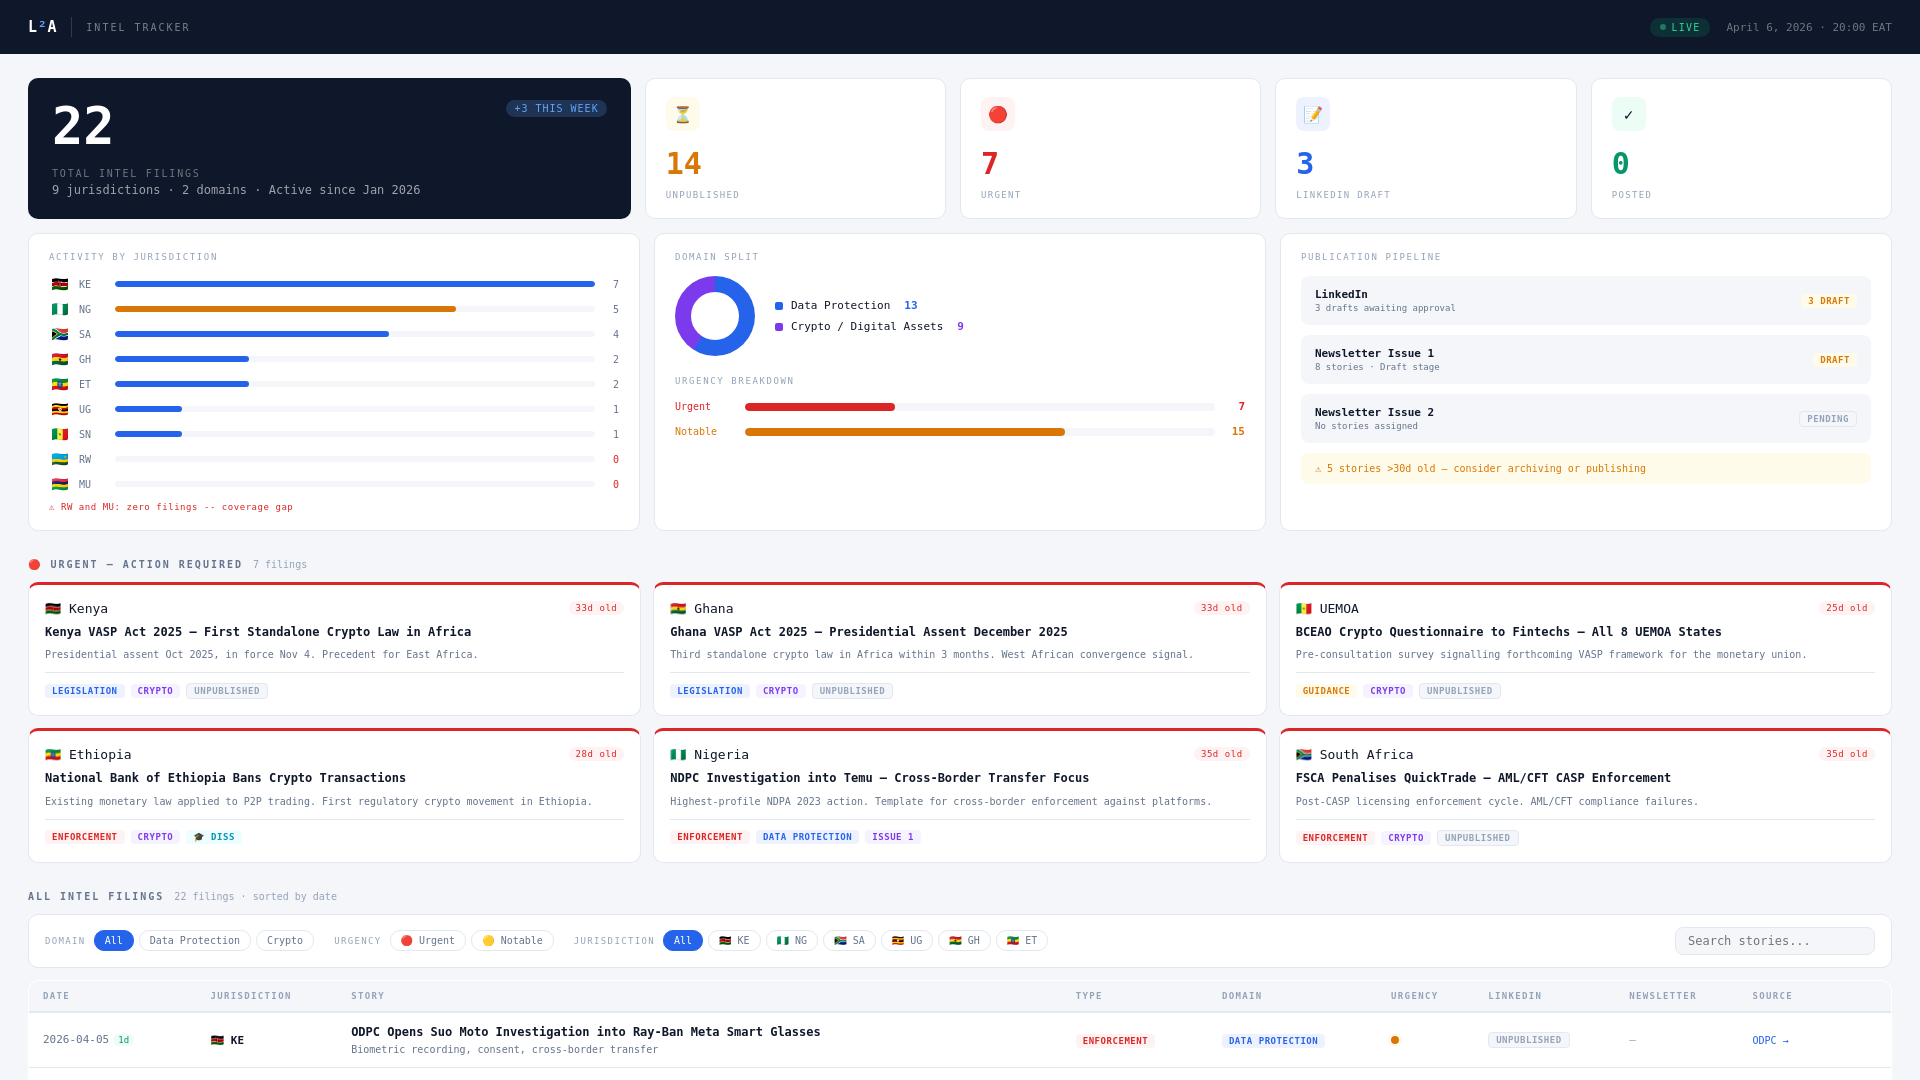The image size is (1920, 1080).
Task: Click the Nigeria flag beside NG activity bar
Action: pyautogui.click(x=60, y=309)
